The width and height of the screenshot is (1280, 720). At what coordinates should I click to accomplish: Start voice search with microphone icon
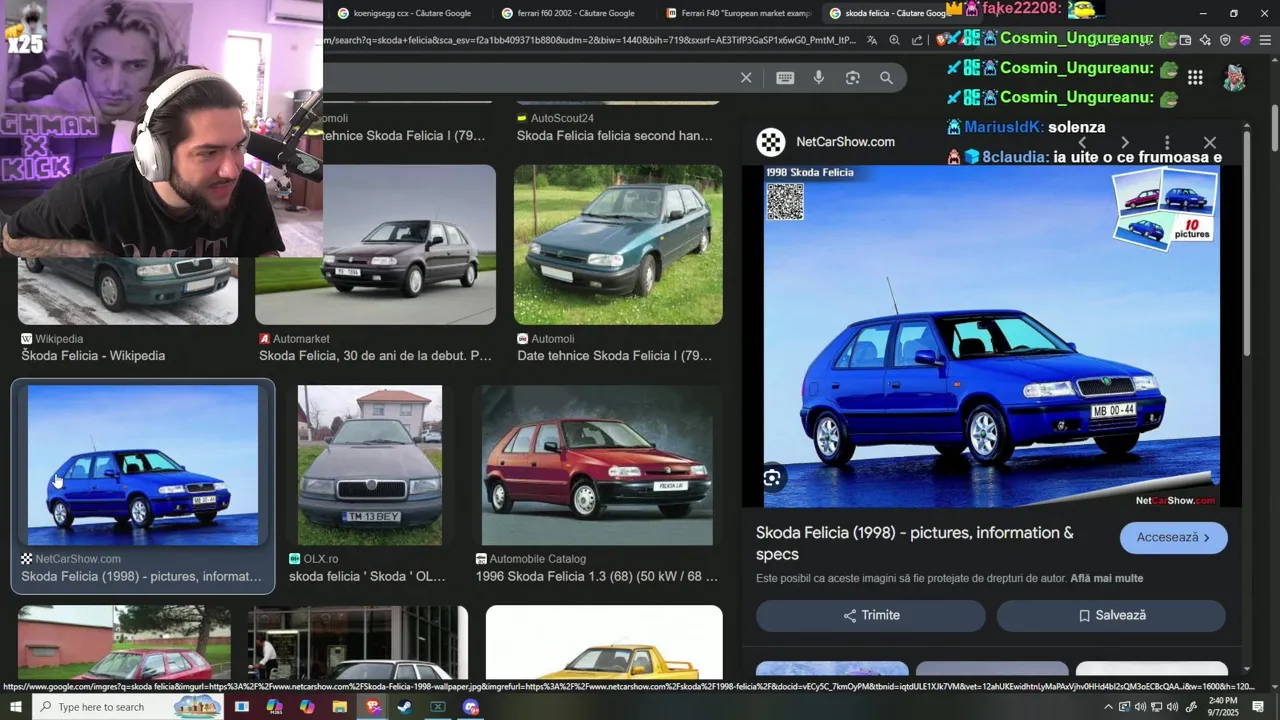pyautogui.click(x=819, y=78)
